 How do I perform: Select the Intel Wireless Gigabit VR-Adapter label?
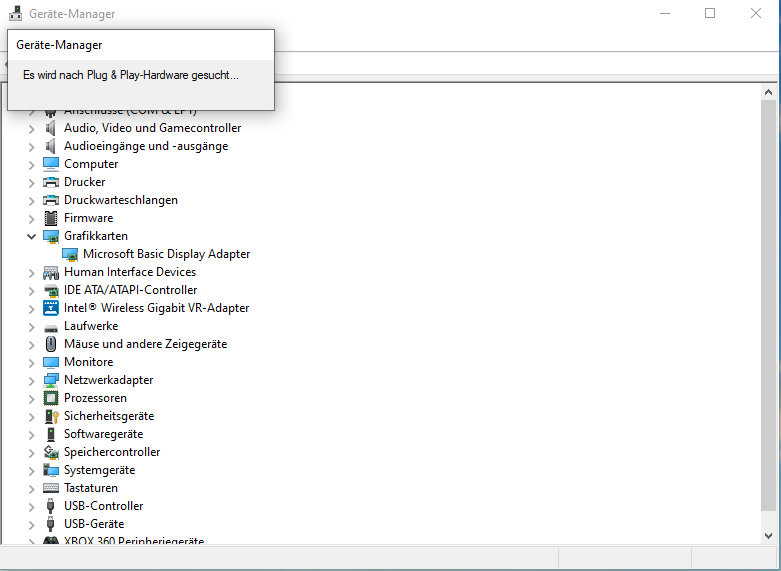point(156,308)
